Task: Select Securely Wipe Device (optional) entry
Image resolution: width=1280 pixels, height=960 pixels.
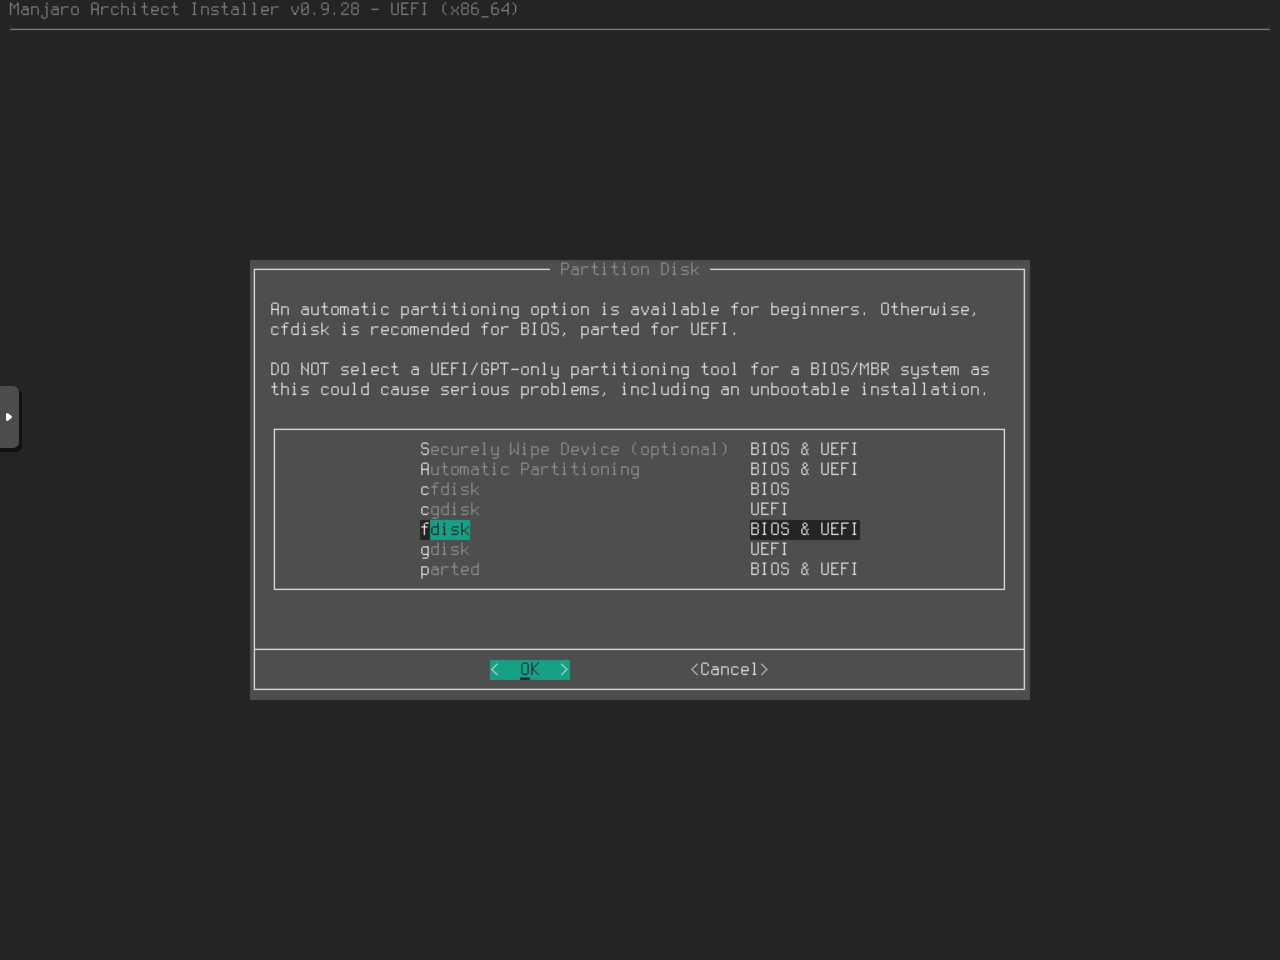Action: (x=574, y=449)
